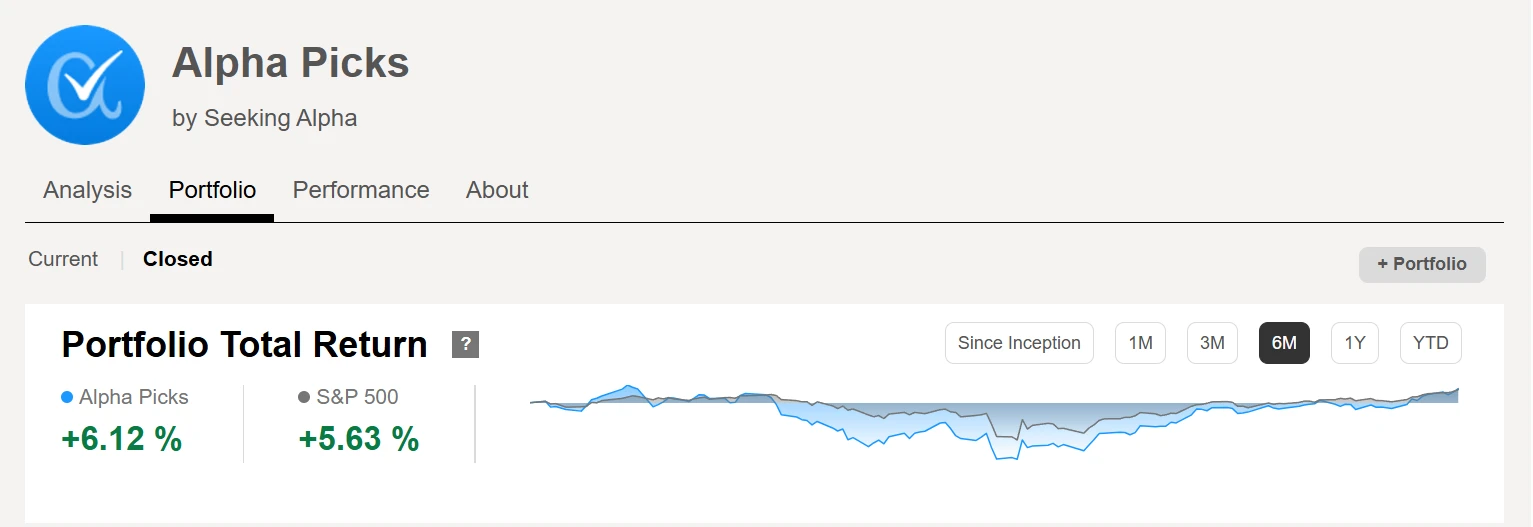1533x527 pixels.
Task: Click the blue Alpha Picks legend dot
Action: [67, 398]
